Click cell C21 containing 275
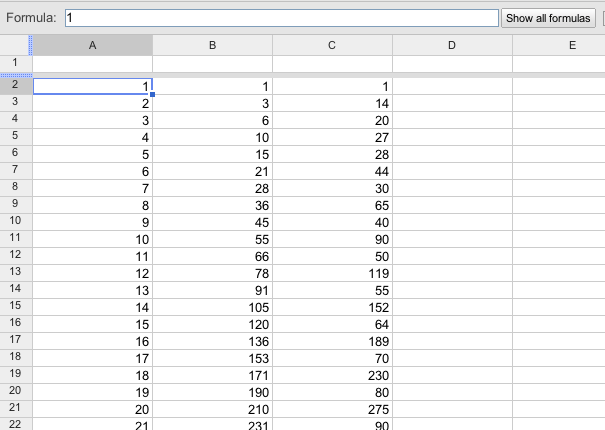Viewport: 605px width, 430px height. pos(333,409)
